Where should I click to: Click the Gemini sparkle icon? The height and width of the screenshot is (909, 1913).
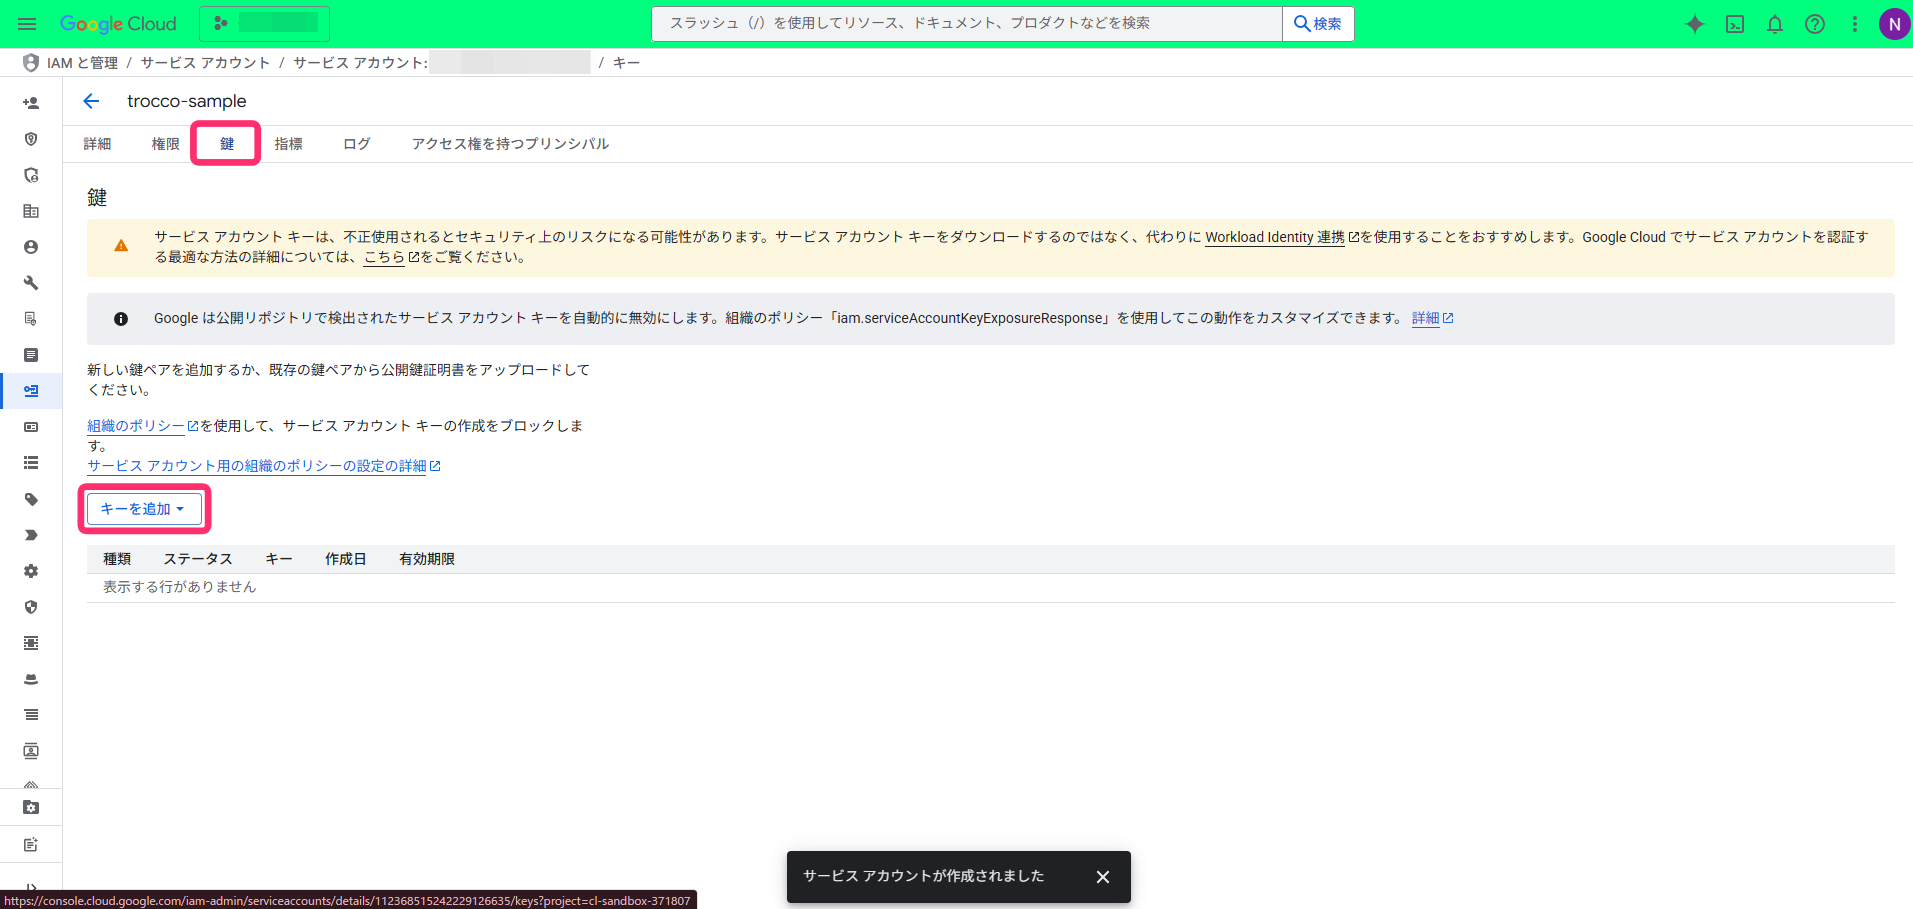pyautogui.click(x=1694, y=24)
